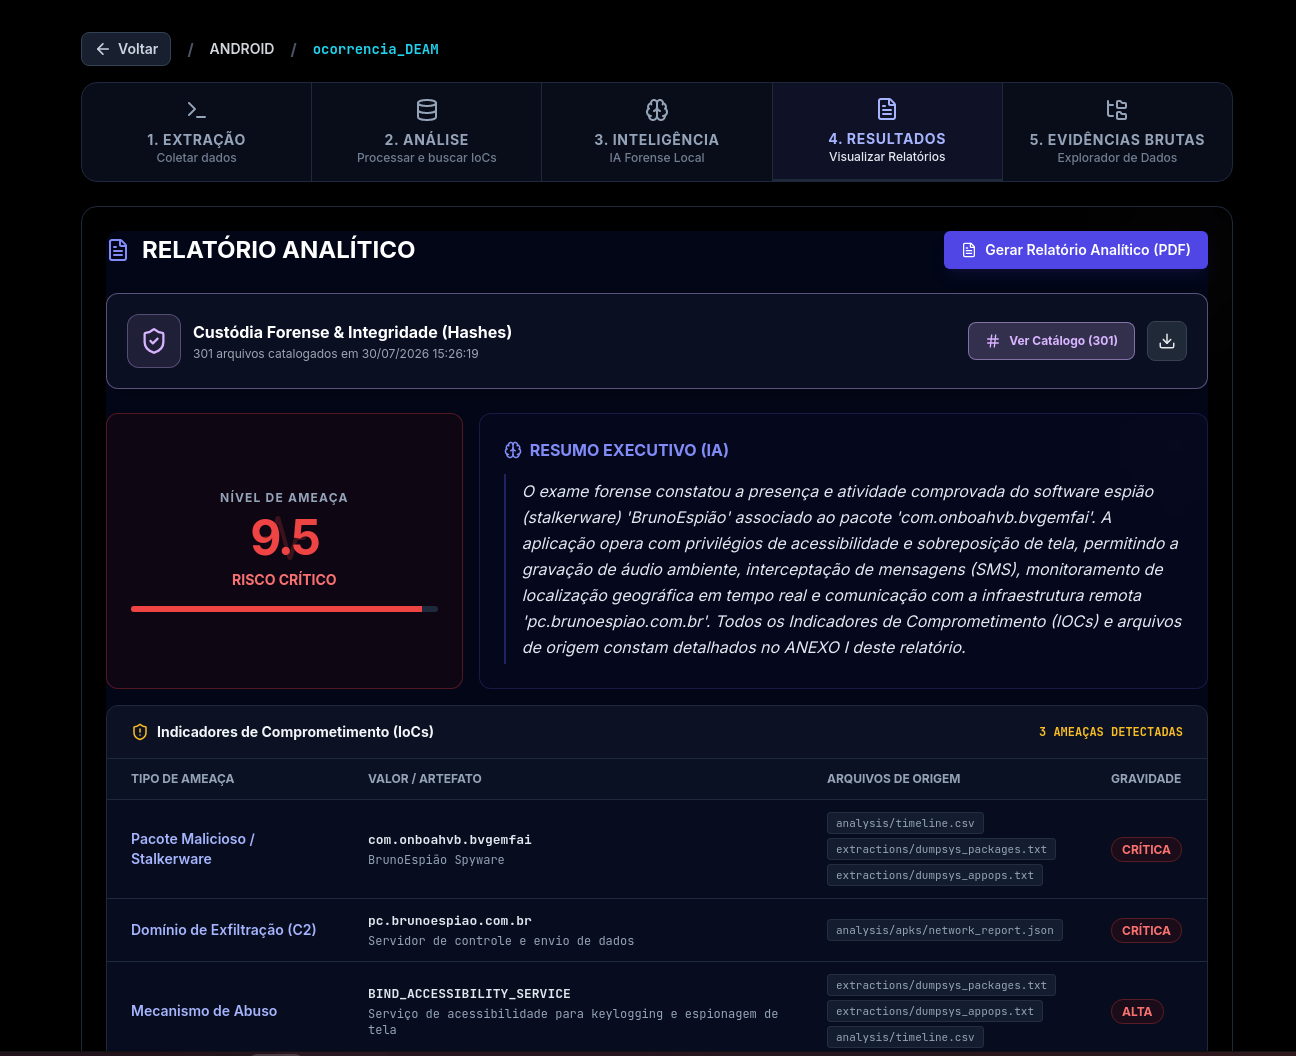Select 'Pacote Malicioso / Stalkerware' threat type

tap(193, 849)
